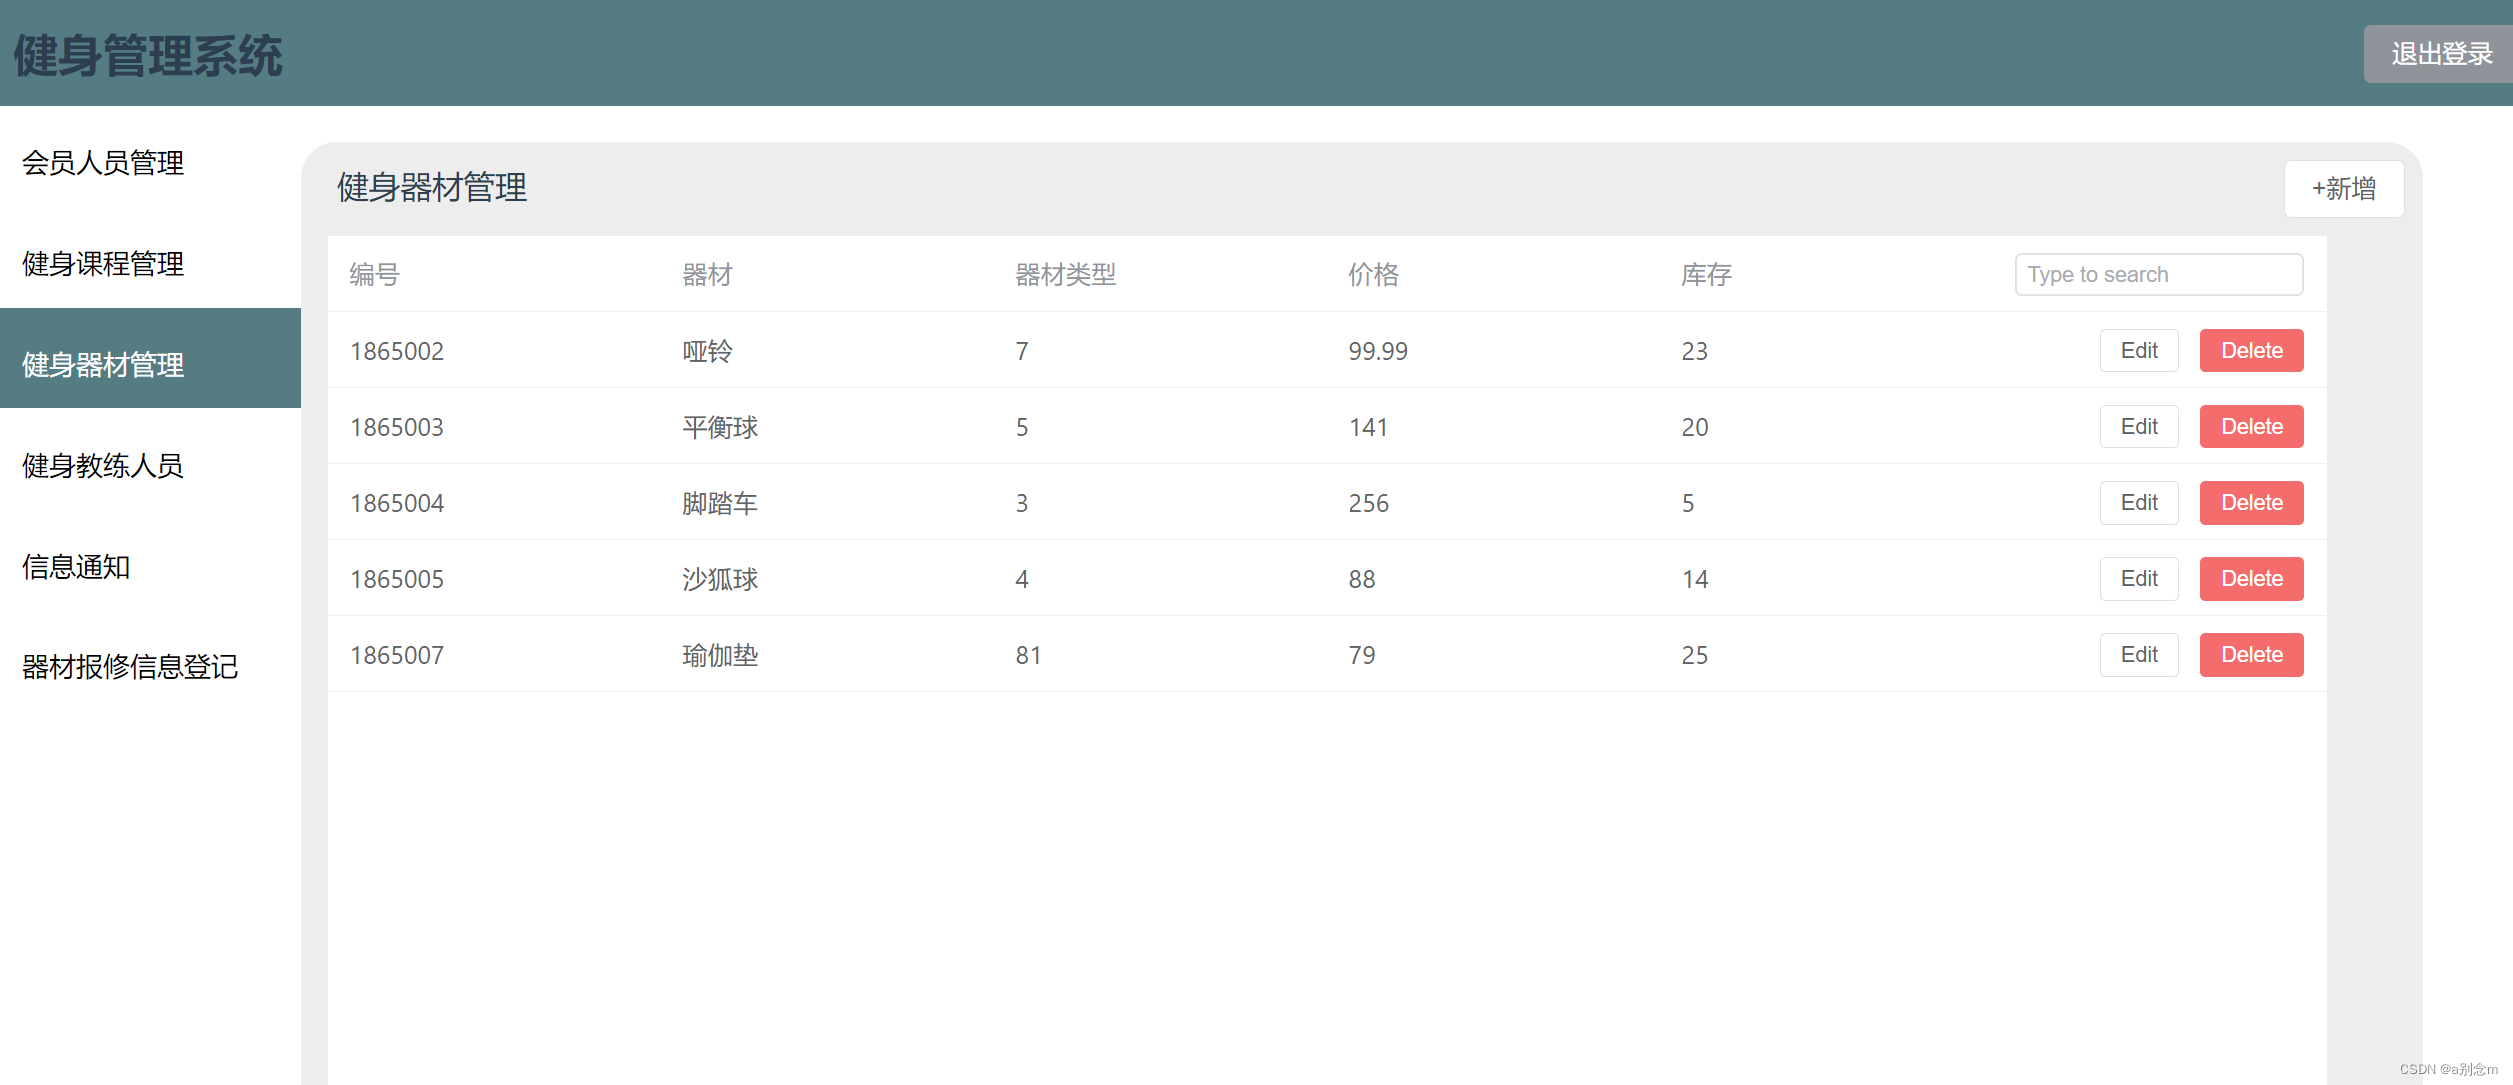The image size is (2513, 1085).
Task: Delete the 瑜伽垫 row
Action: pos(2251,655)
